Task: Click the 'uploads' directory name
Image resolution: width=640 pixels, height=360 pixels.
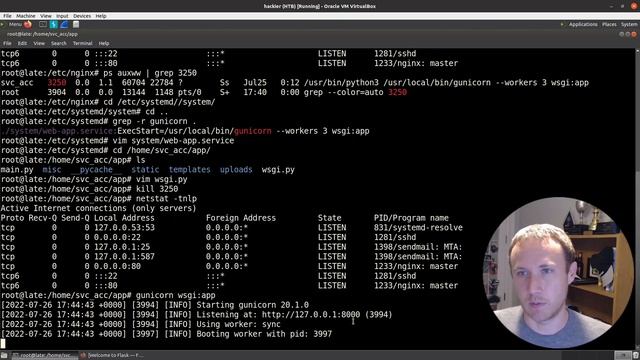Action: point(236,170)
